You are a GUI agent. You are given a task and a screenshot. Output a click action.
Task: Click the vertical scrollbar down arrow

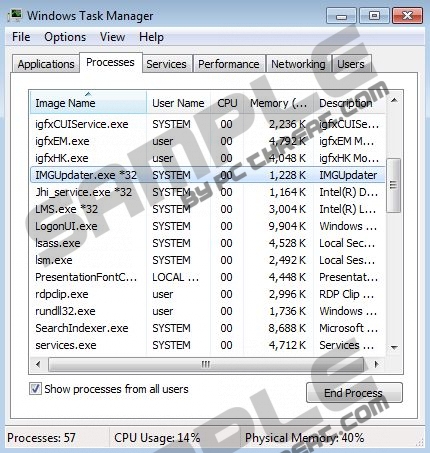pyautogui.click(x=394, y=347)
